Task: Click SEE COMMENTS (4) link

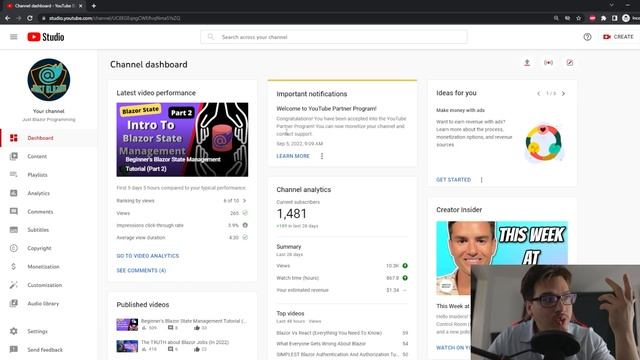Action: pos(141,270)
